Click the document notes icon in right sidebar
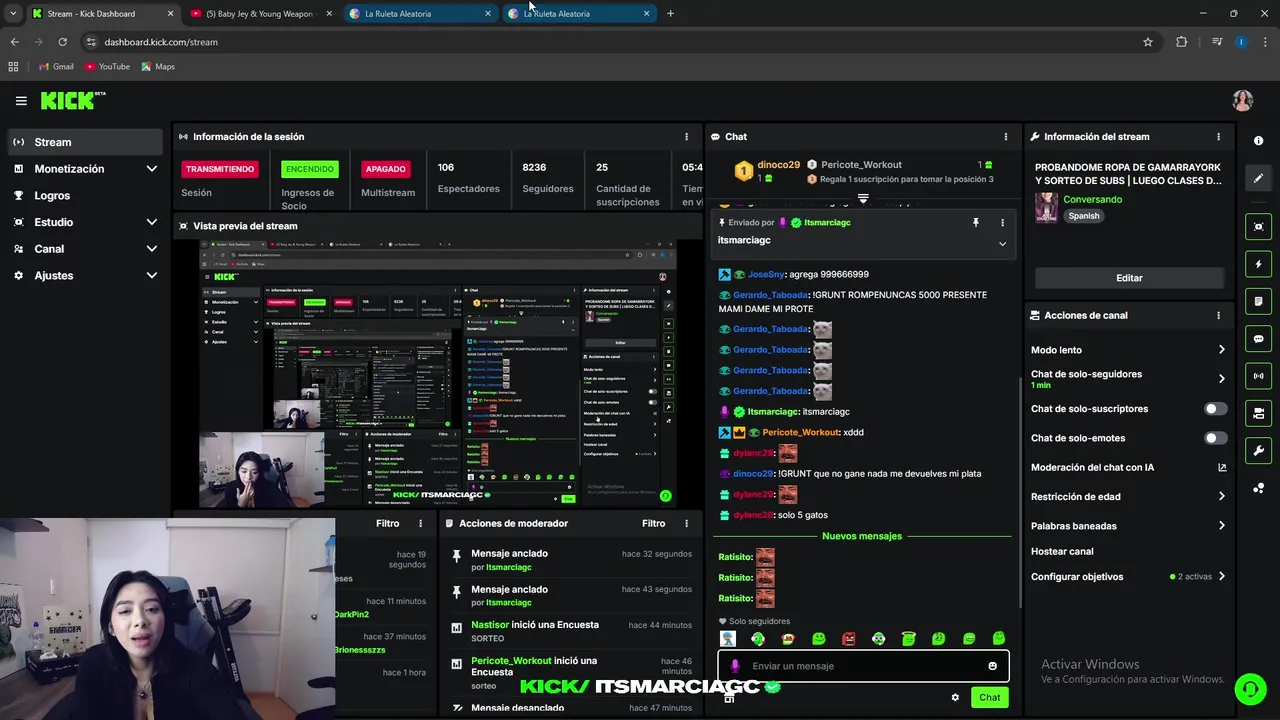 [1258, 302]
